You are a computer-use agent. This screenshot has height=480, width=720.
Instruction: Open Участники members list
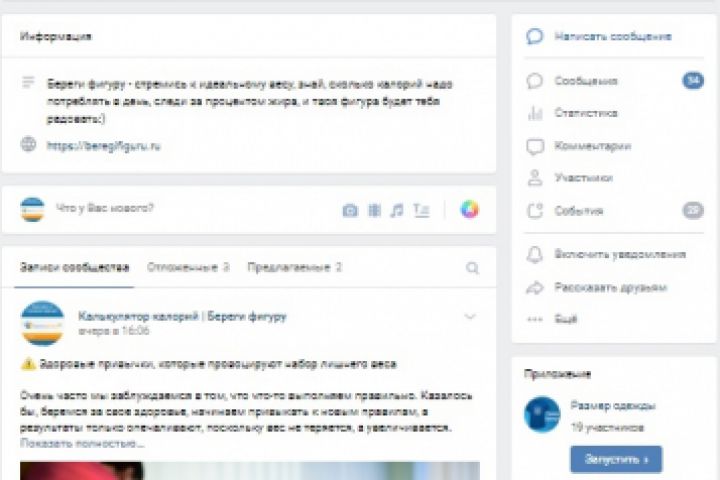pyautogui.click(x=614, y=178)
